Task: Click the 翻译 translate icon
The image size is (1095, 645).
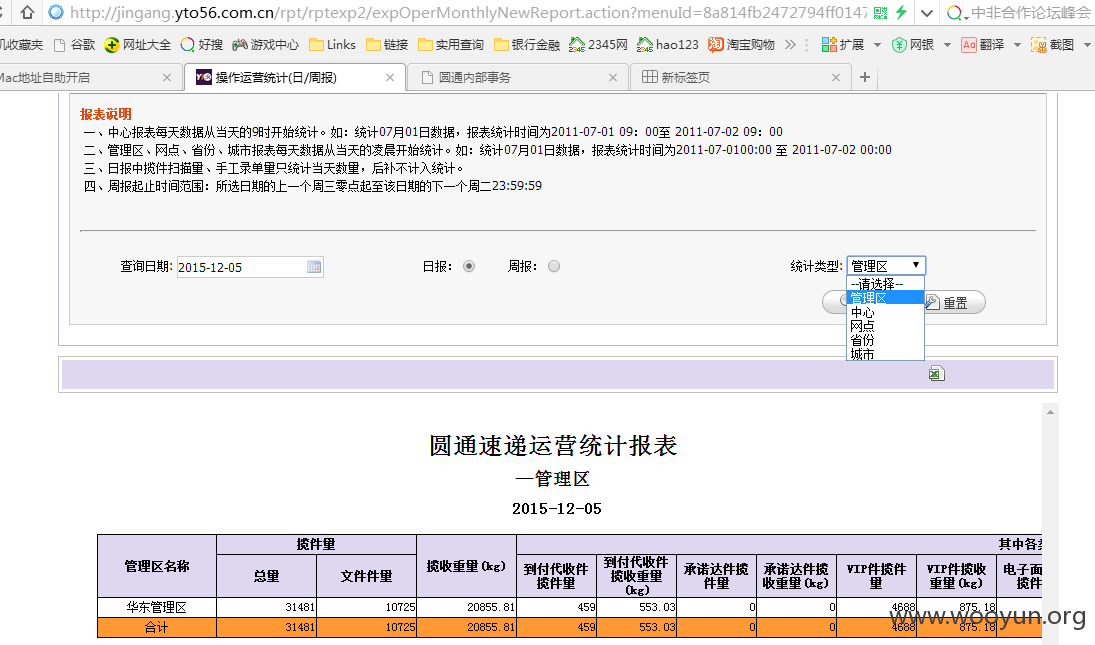Action: [x=969, y=45]
